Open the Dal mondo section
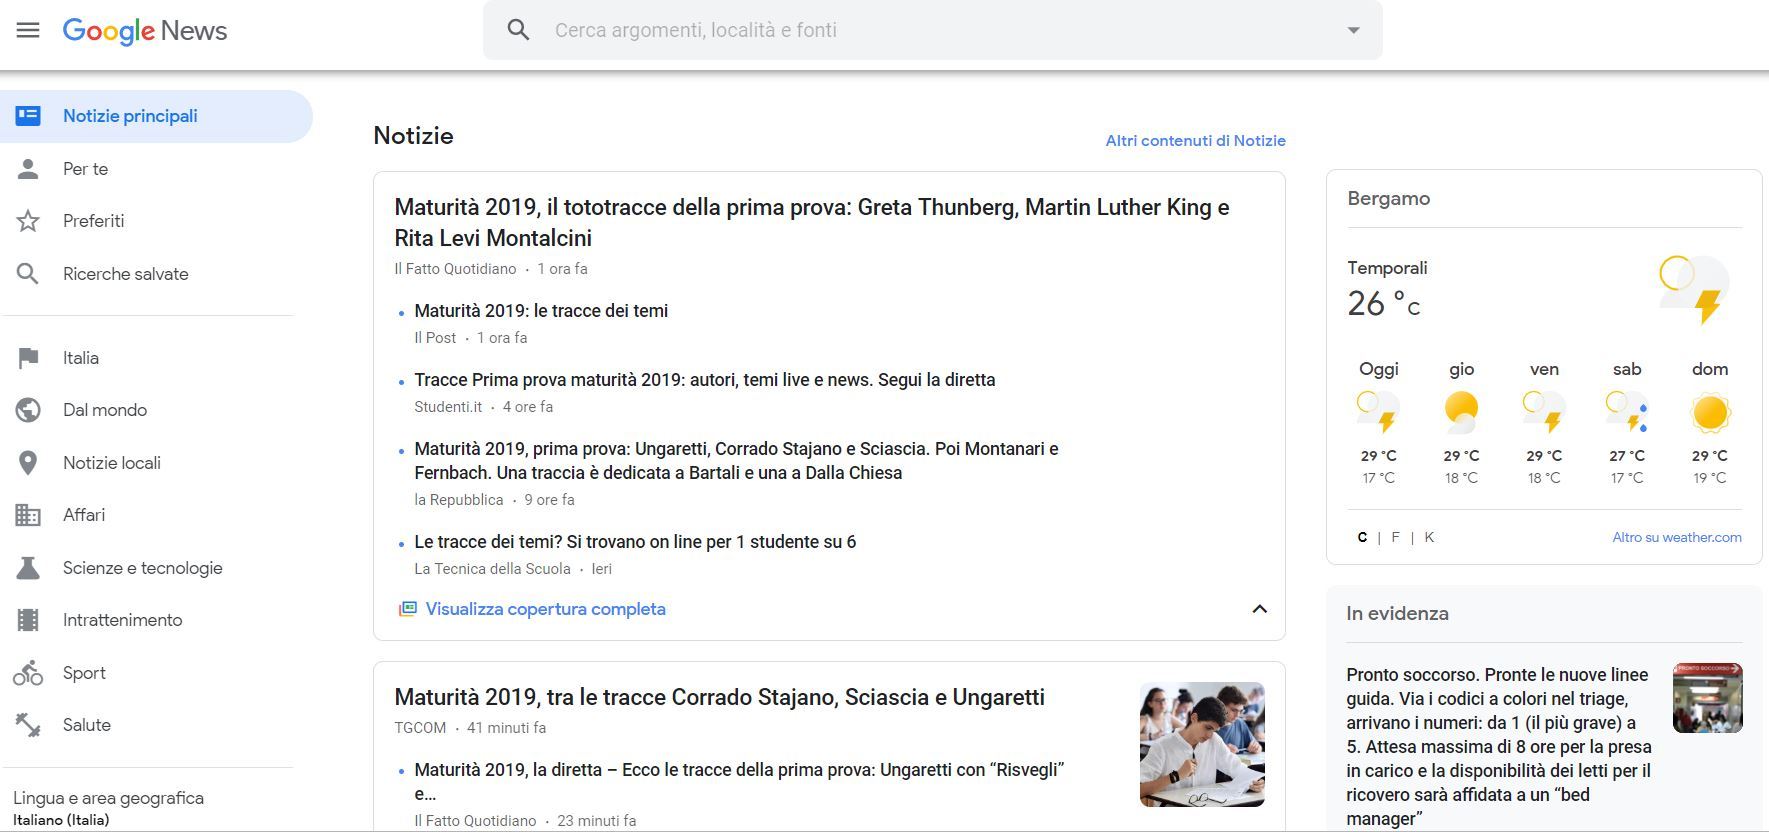The image size is (1769, 832). point(105,410)
